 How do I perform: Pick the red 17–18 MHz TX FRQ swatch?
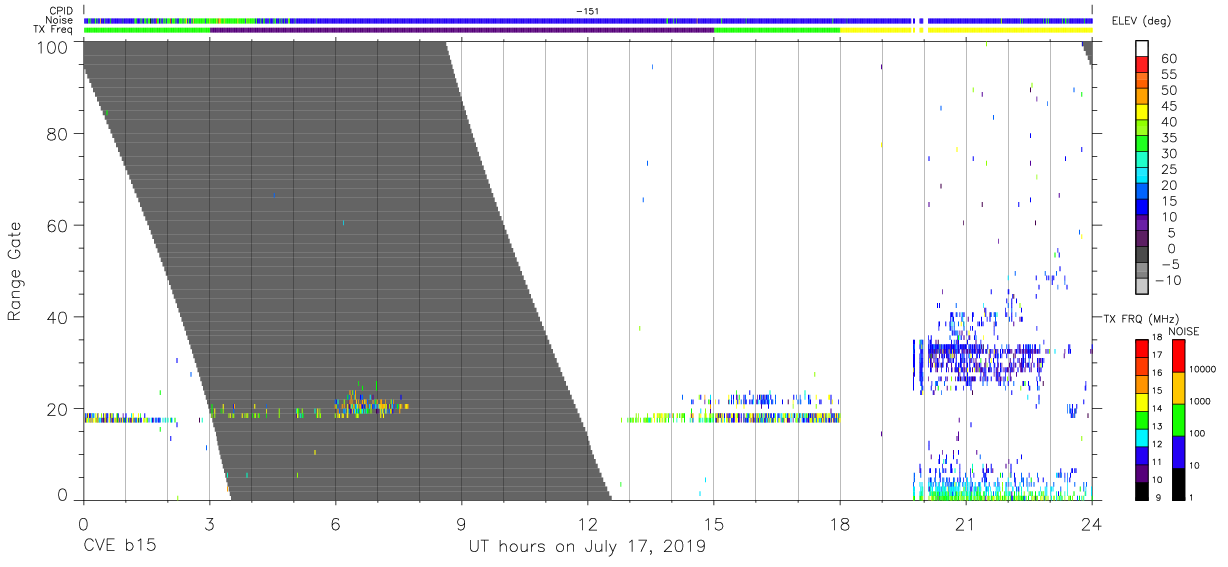click(1142, 349)
